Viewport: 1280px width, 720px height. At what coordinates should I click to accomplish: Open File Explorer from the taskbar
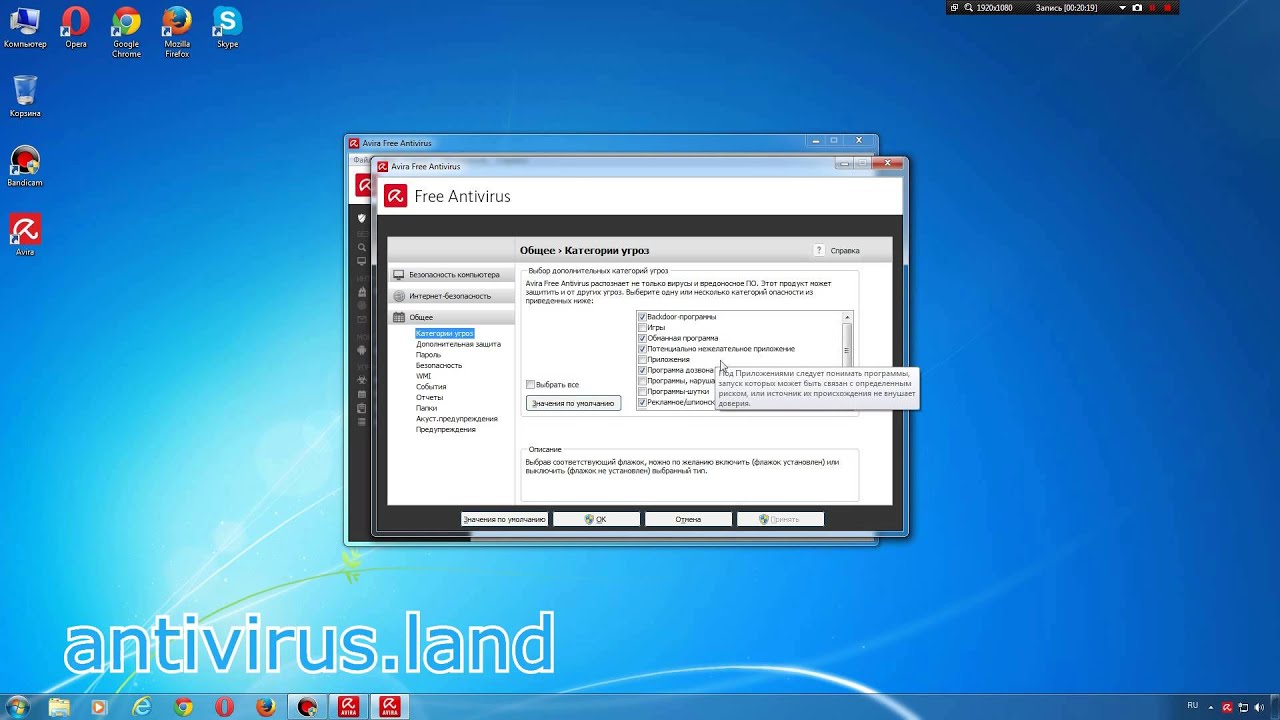pos(59,707)
